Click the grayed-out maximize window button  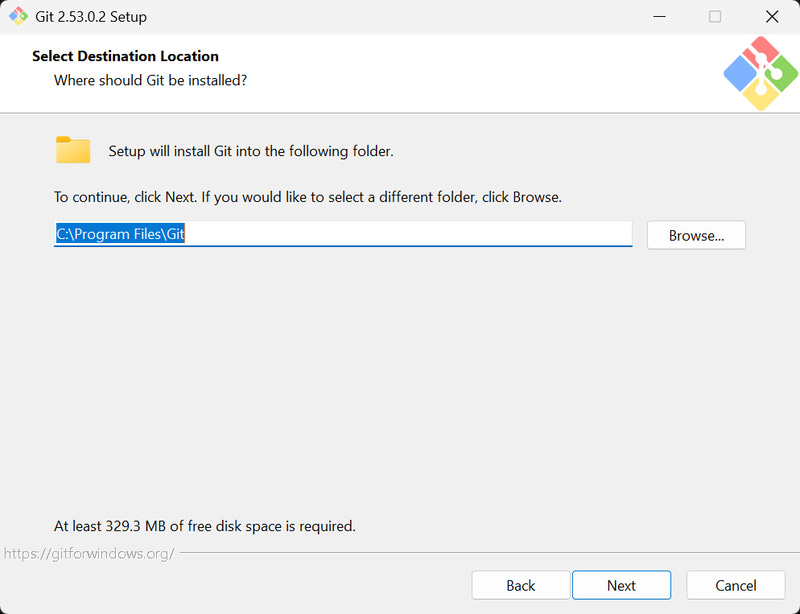pos(715,17)
